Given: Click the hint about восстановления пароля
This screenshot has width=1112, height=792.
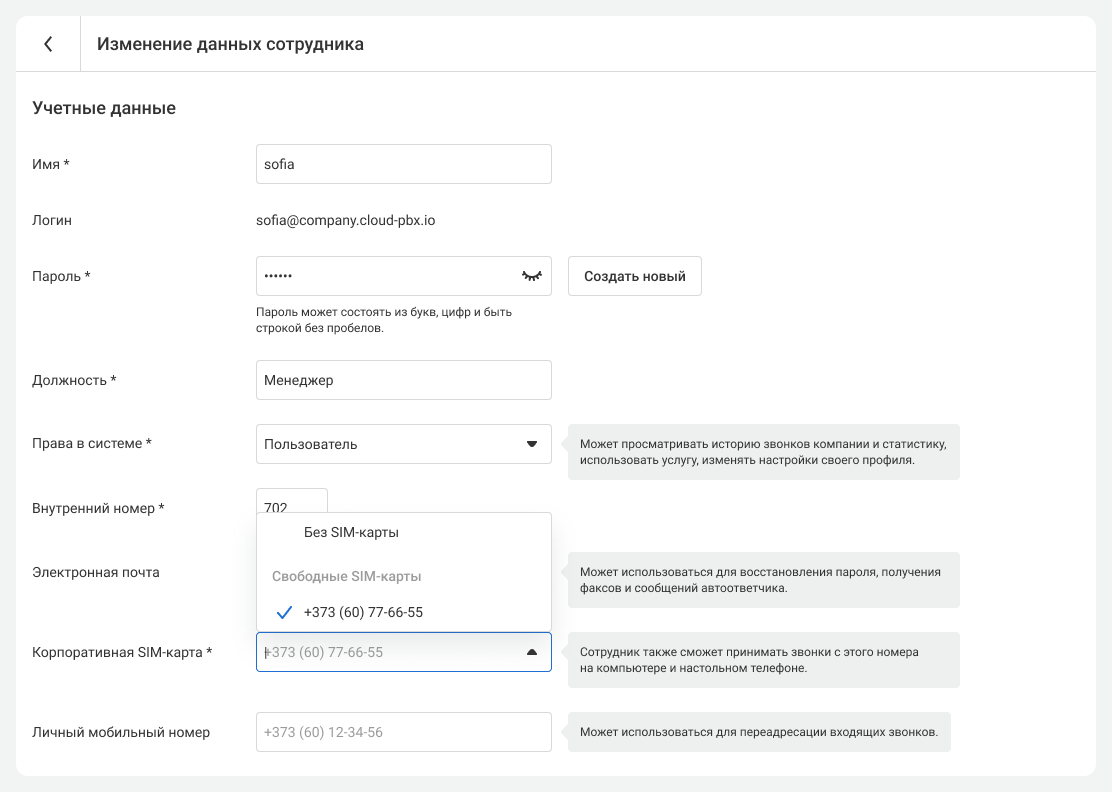Looking at the screenshot, I should click(x=762, y=580).
